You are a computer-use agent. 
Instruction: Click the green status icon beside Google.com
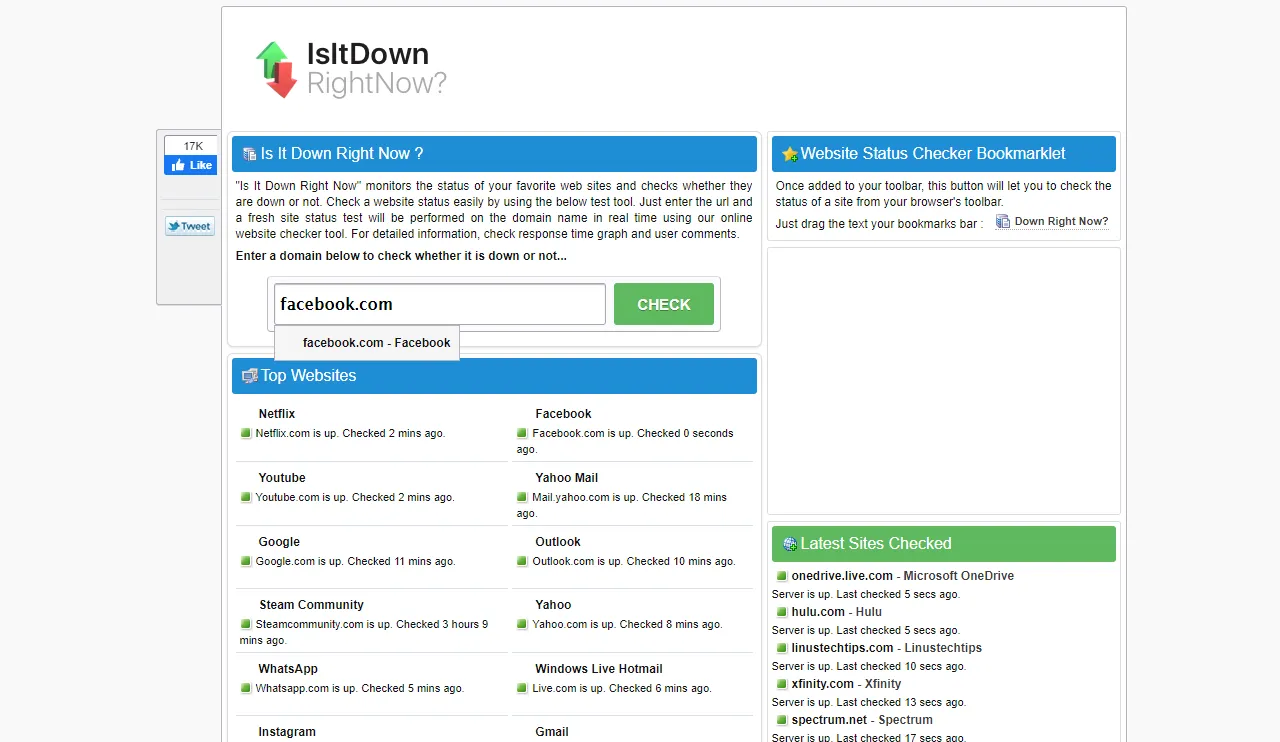(x=246, y=561)
